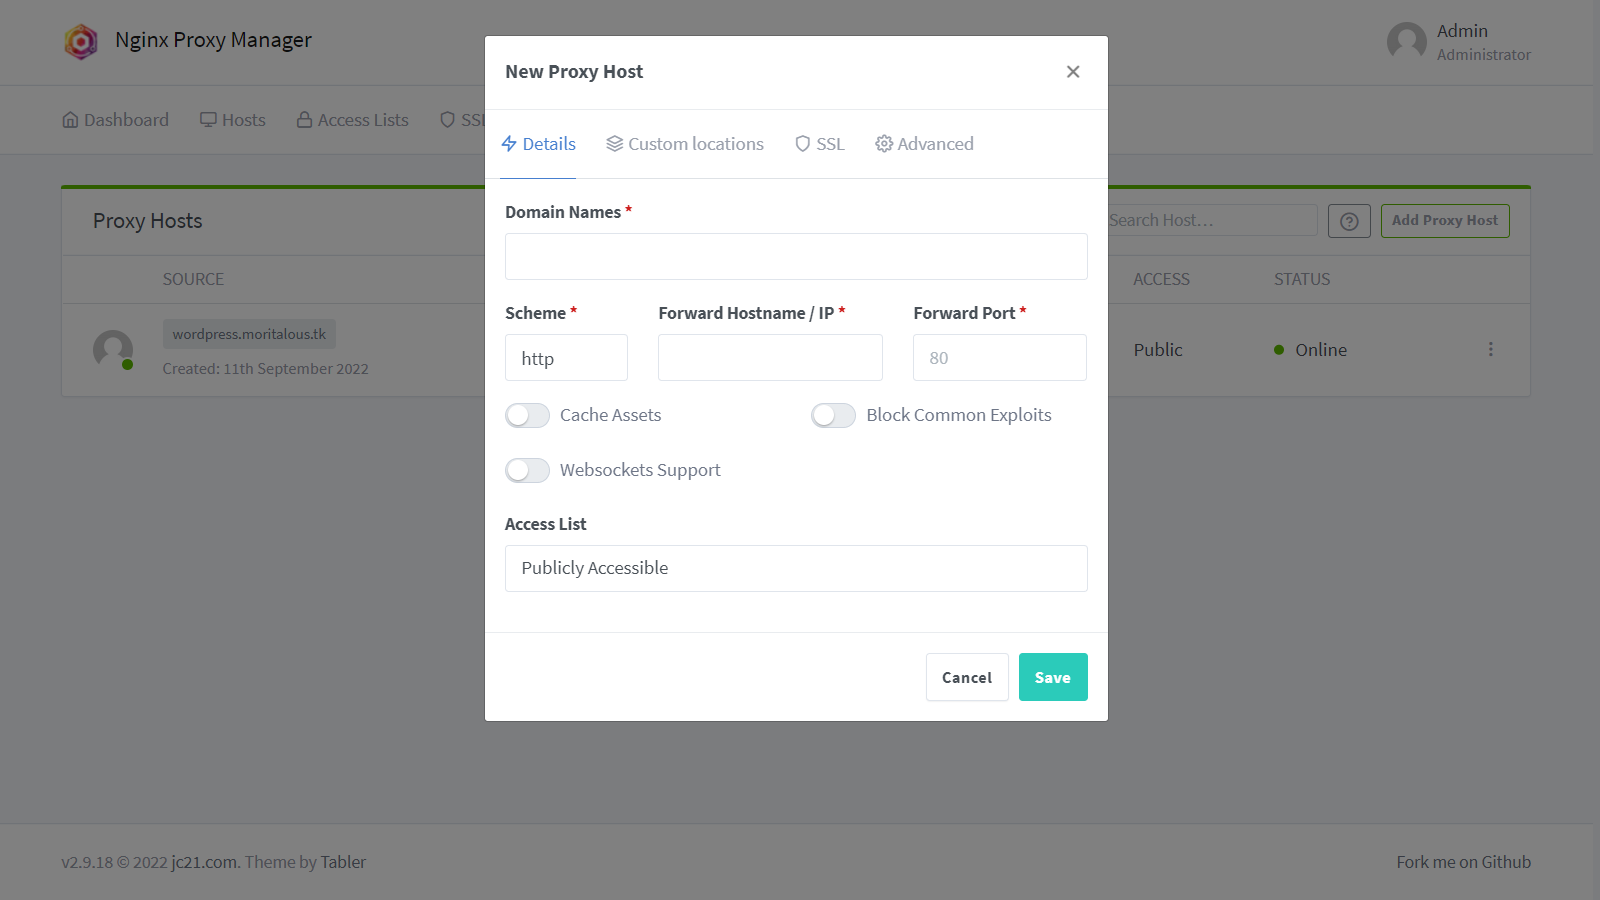The height and width of the screenshot is (900, 1600).
Task: Close the New Proxy Host dialog
Action: (x=1073, y=72)
